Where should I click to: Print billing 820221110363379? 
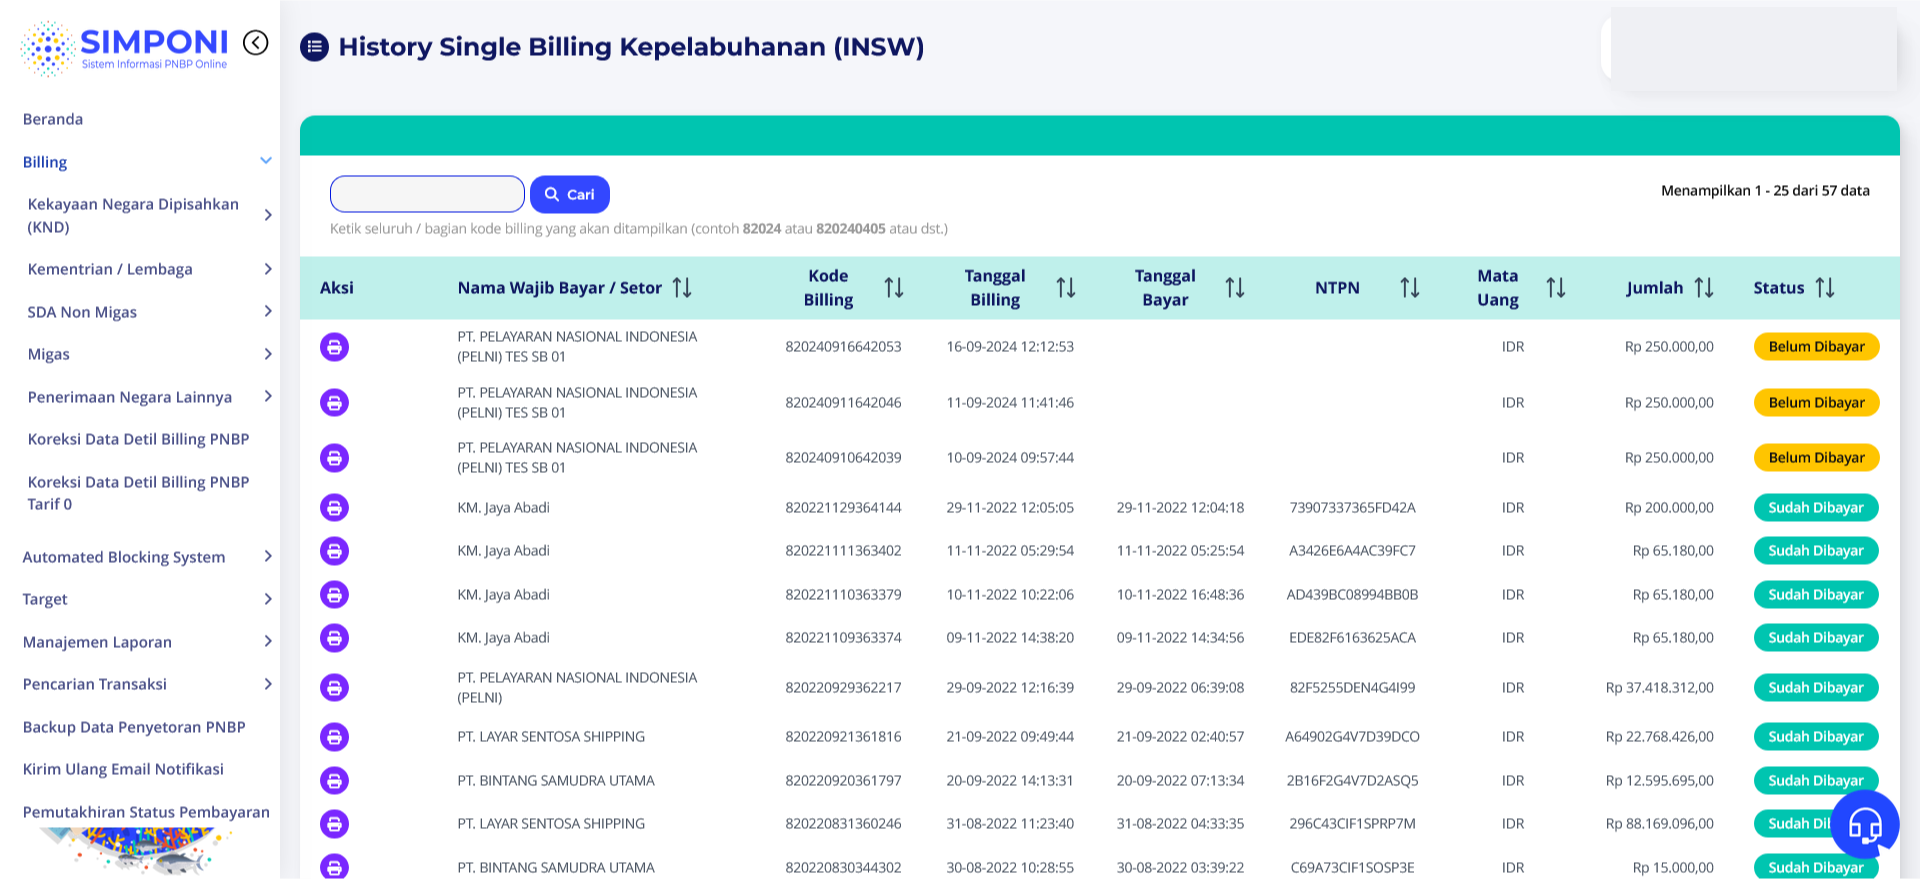(x=334, y=595)
